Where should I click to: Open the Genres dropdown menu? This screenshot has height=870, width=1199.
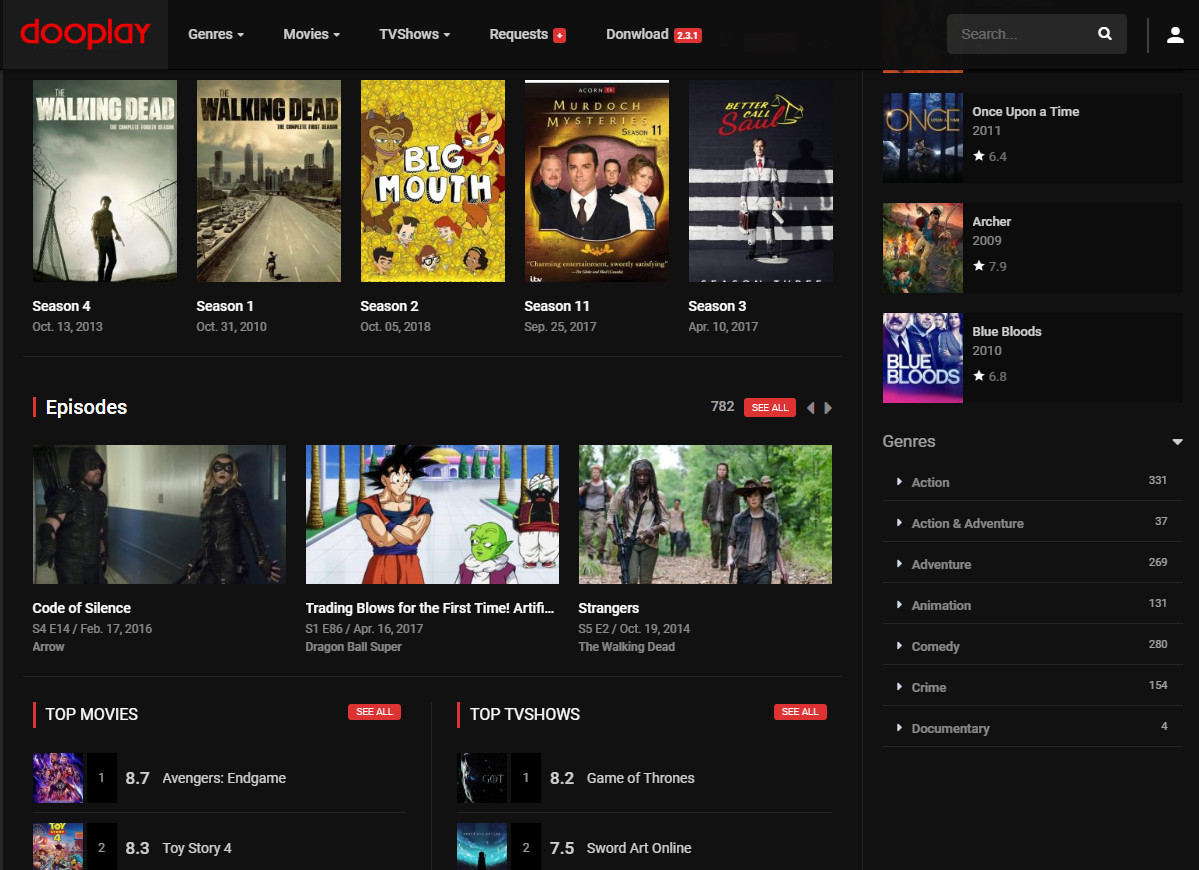(x=216, y=34)
